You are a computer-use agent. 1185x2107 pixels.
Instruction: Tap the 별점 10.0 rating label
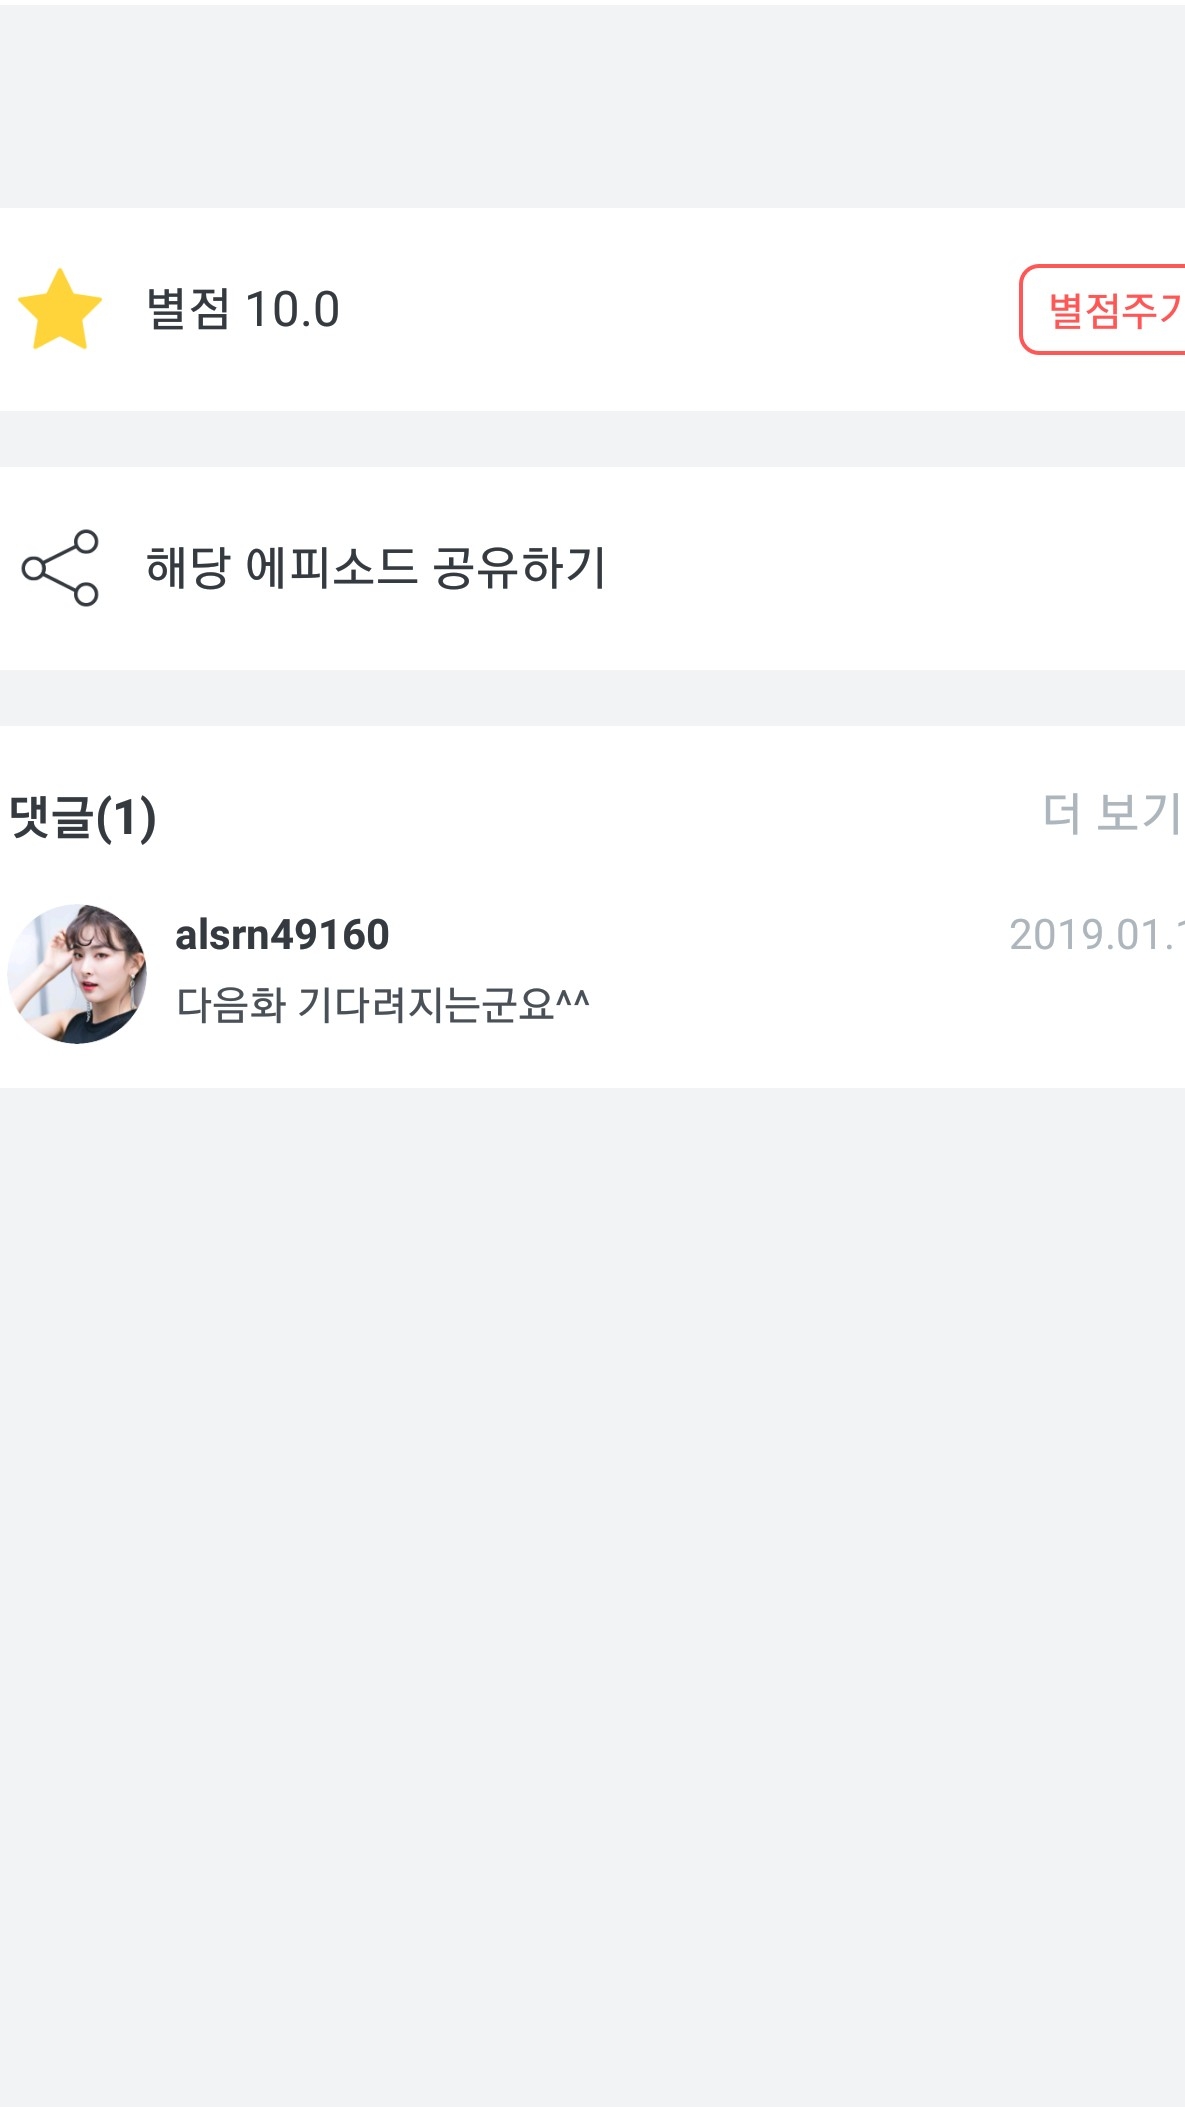(x=242, y=309)
